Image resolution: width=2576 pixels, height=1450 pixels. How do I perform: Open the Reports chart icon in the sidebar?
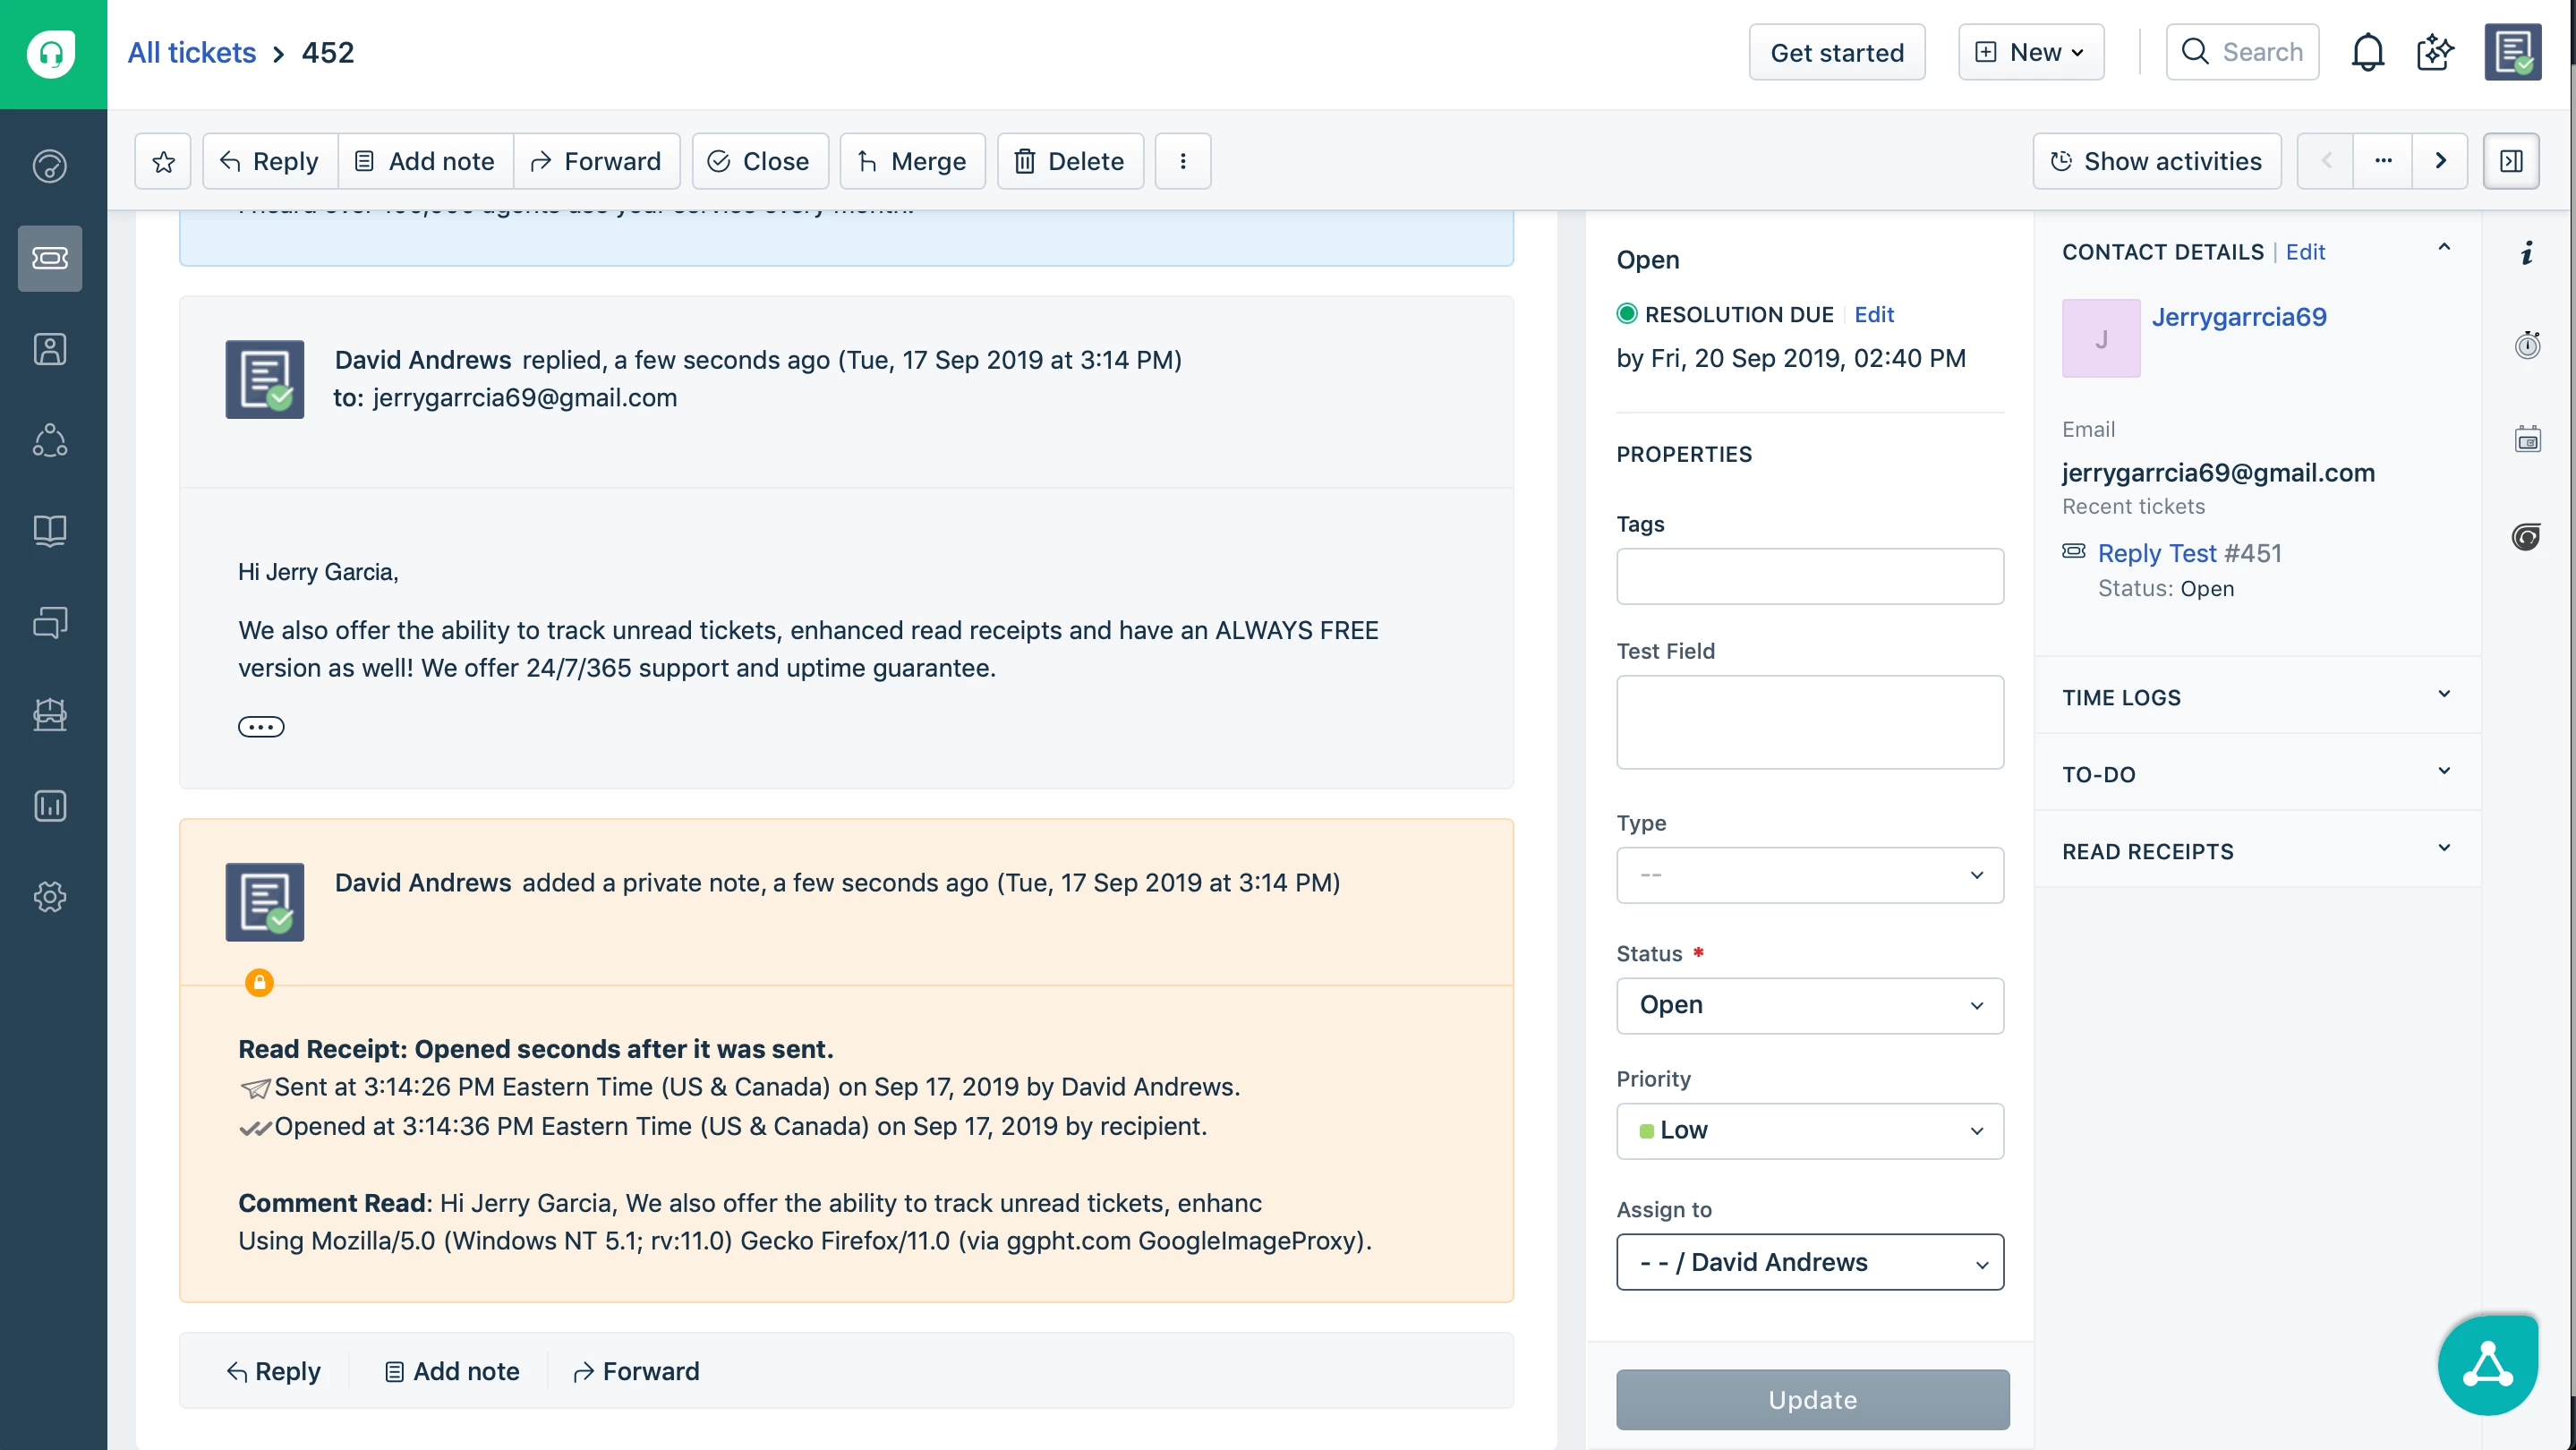point(50,805)
